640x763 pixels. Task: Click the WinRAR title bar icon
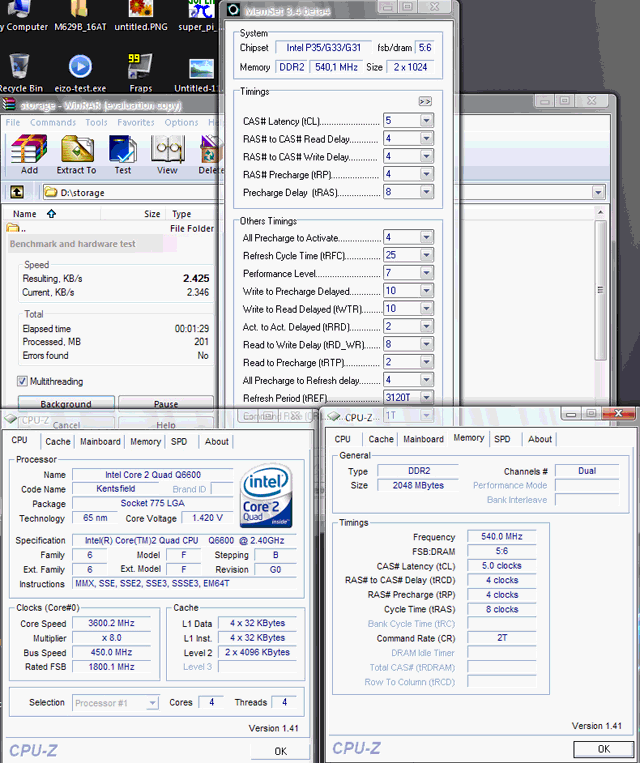coord(9,104)
